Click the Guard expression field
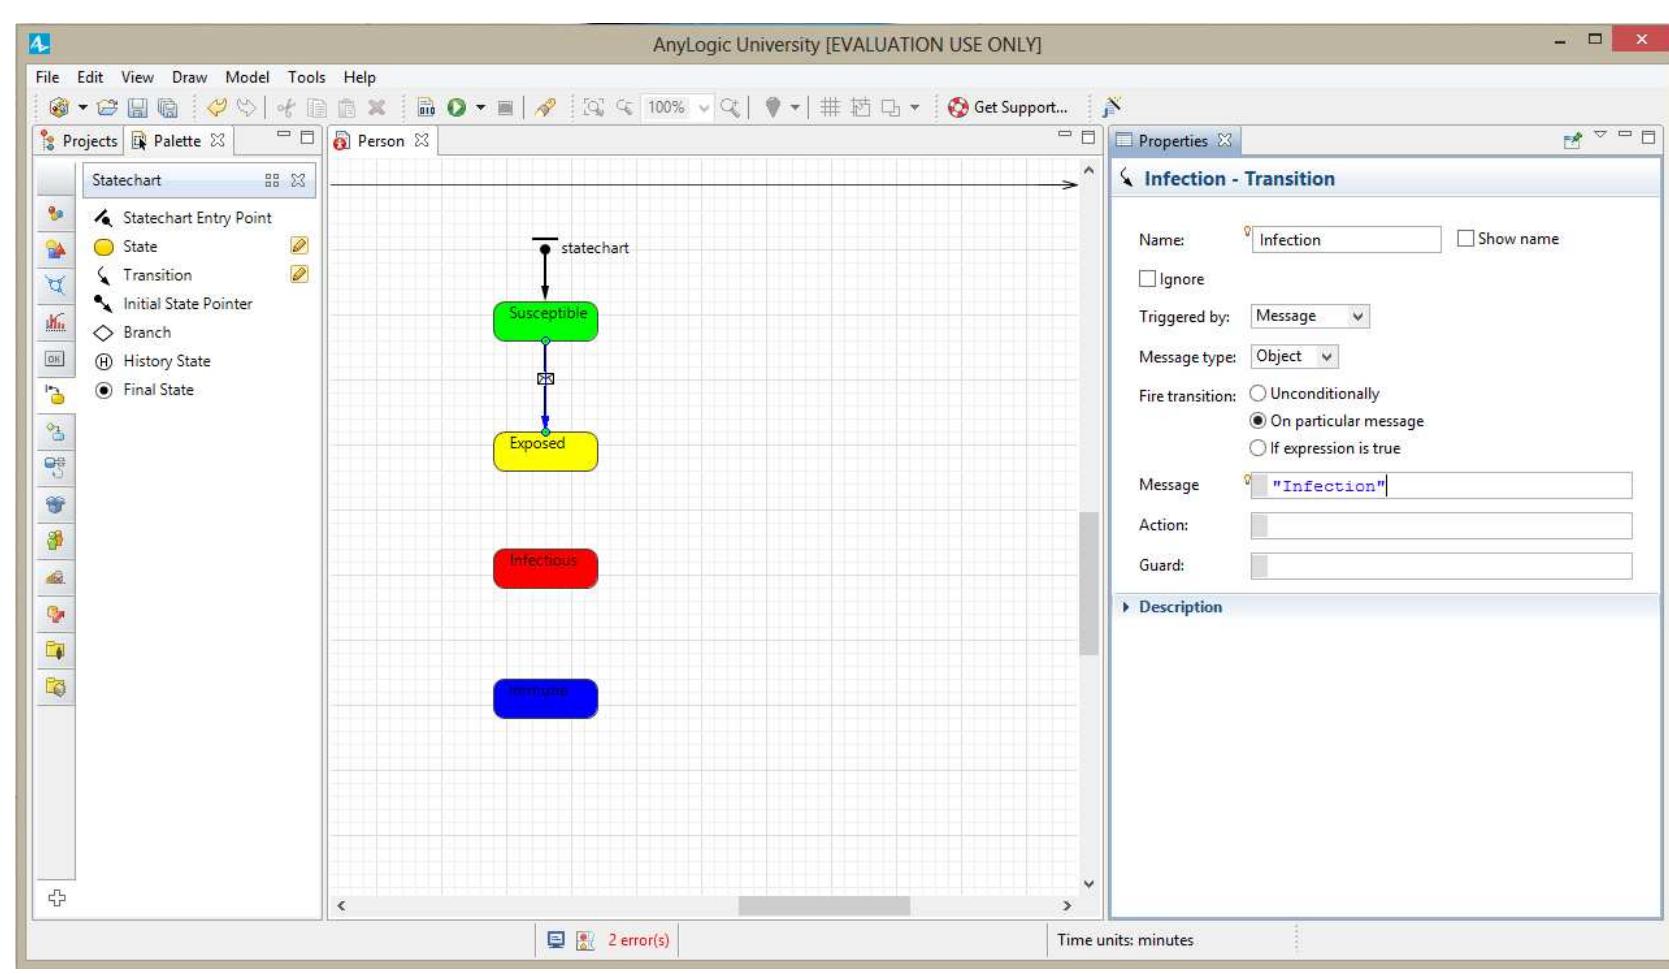This screenshot has width=1669, height=974. [1441, 566]
